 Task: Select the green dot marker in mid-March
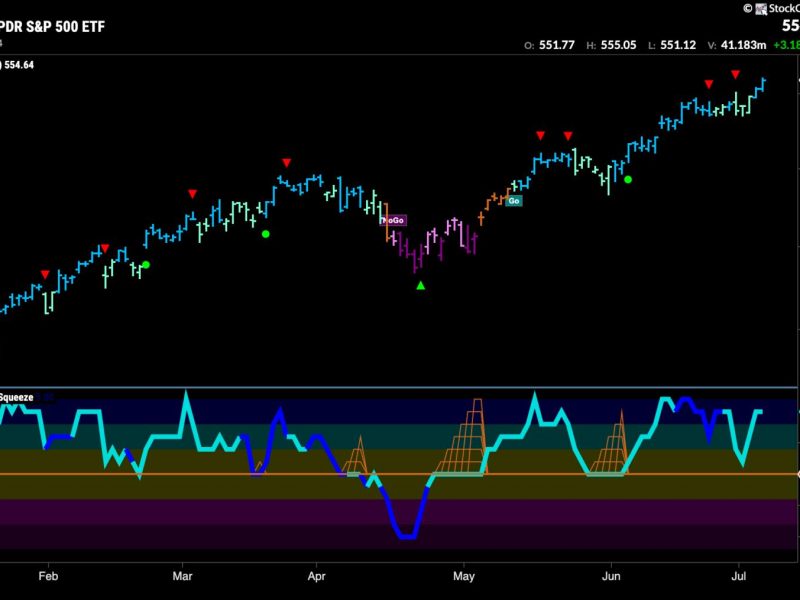(265, 234)
